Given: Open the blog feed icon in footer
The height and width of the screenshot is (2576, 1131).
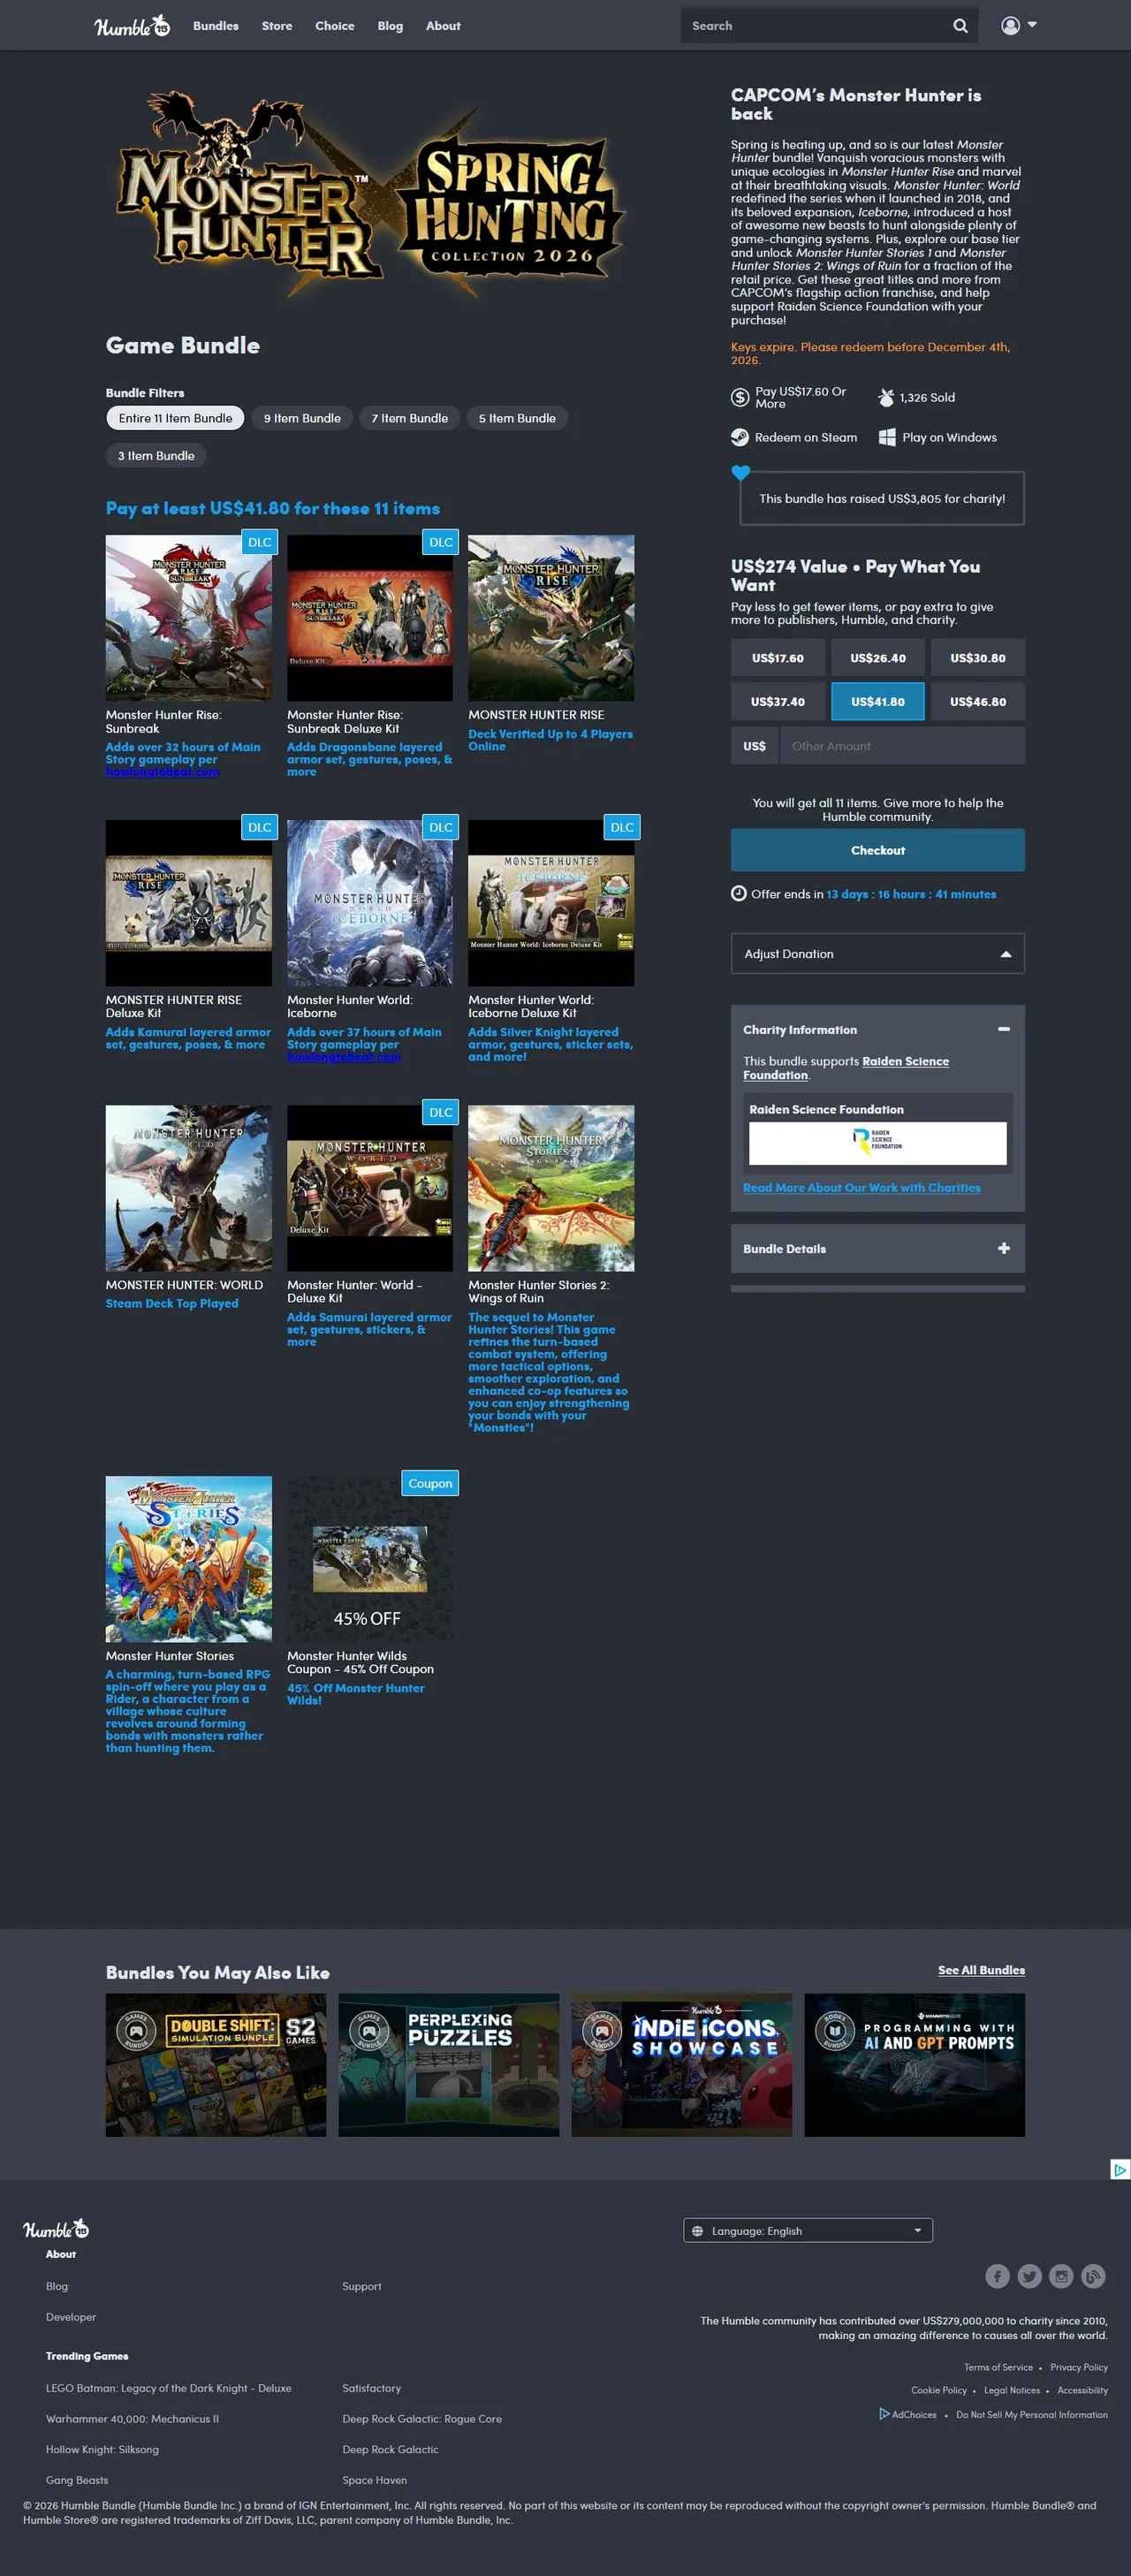Looking at the screenshot, I should (1093, 2276).
